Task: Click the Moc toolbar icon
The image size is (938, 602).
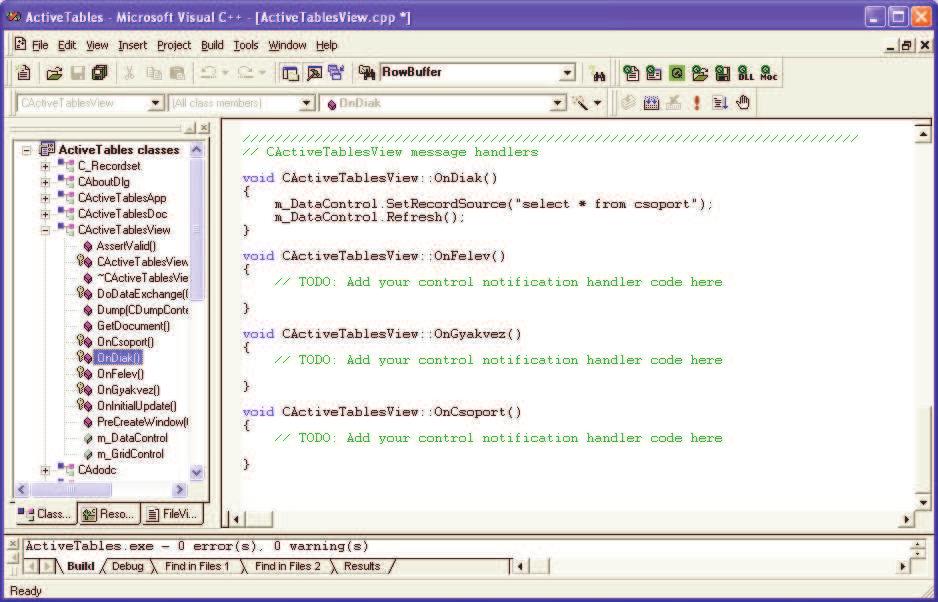Action: (x=769, y=73)
